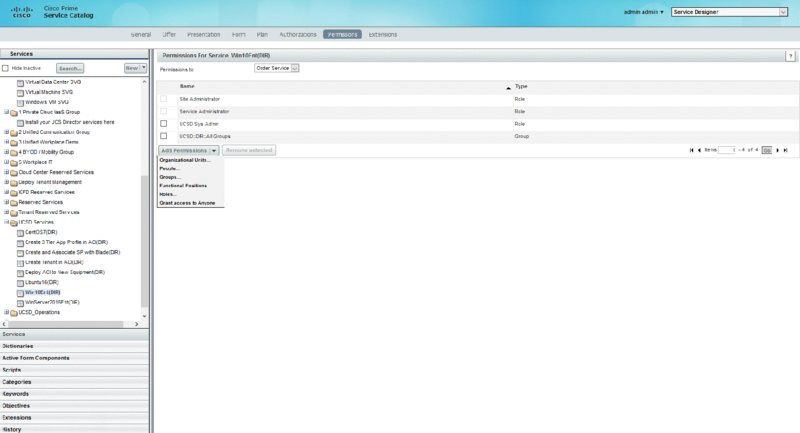Collapse the UCSD Services folder
The height and width of the screenshot is (433, 800).
click(7, 222)
